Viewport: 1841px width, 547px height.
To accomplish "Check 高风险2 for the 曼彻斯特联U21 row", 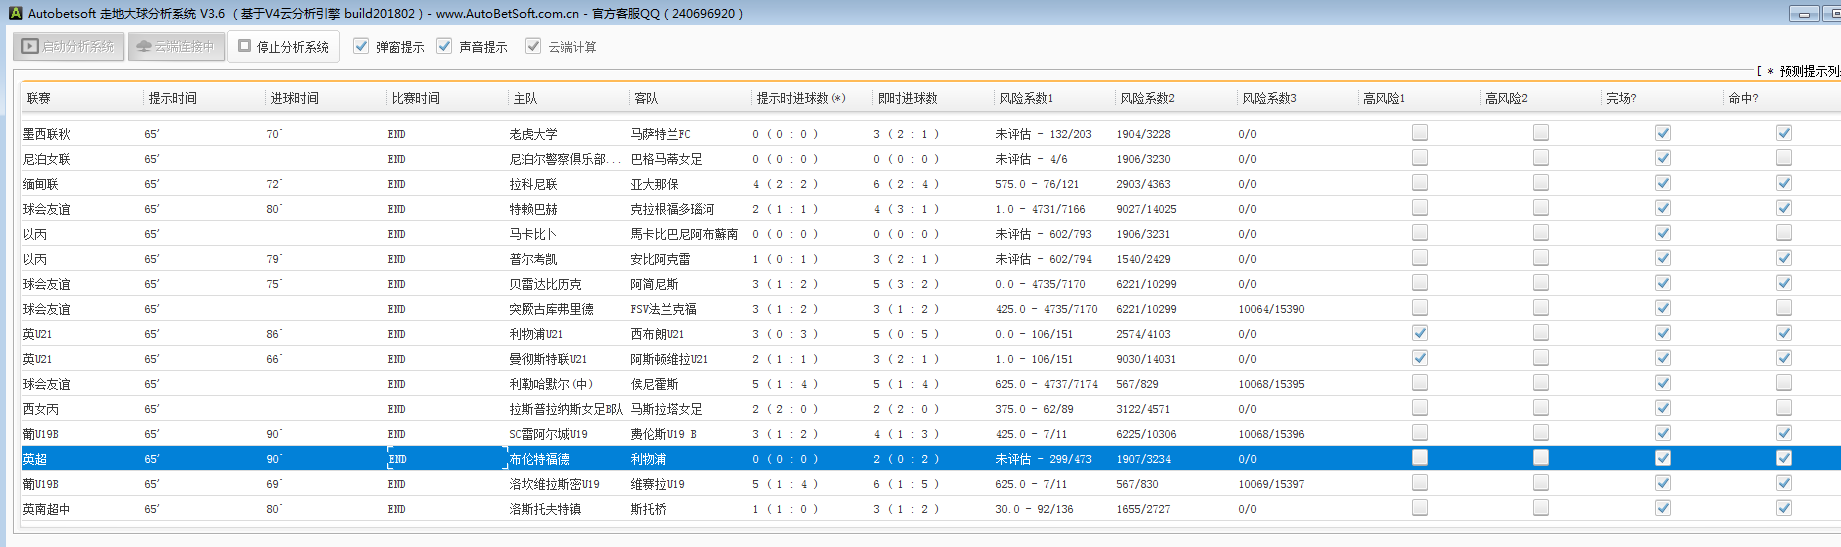I will click(1540, 358).
